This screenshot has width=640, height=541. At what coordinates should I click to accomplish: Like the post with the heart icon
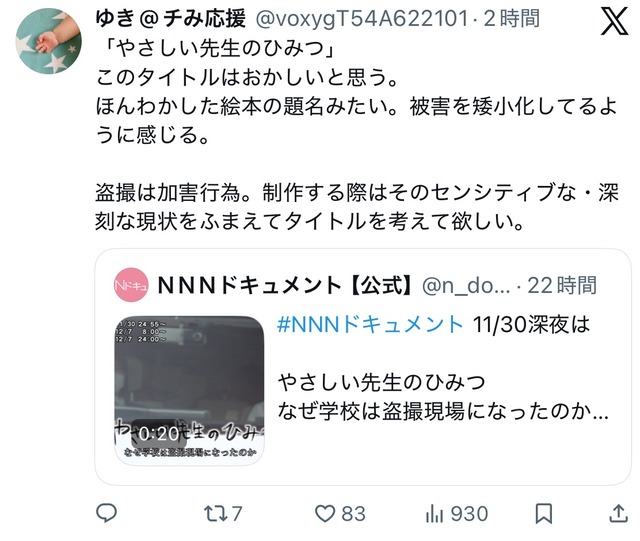[x=325, y=513]
